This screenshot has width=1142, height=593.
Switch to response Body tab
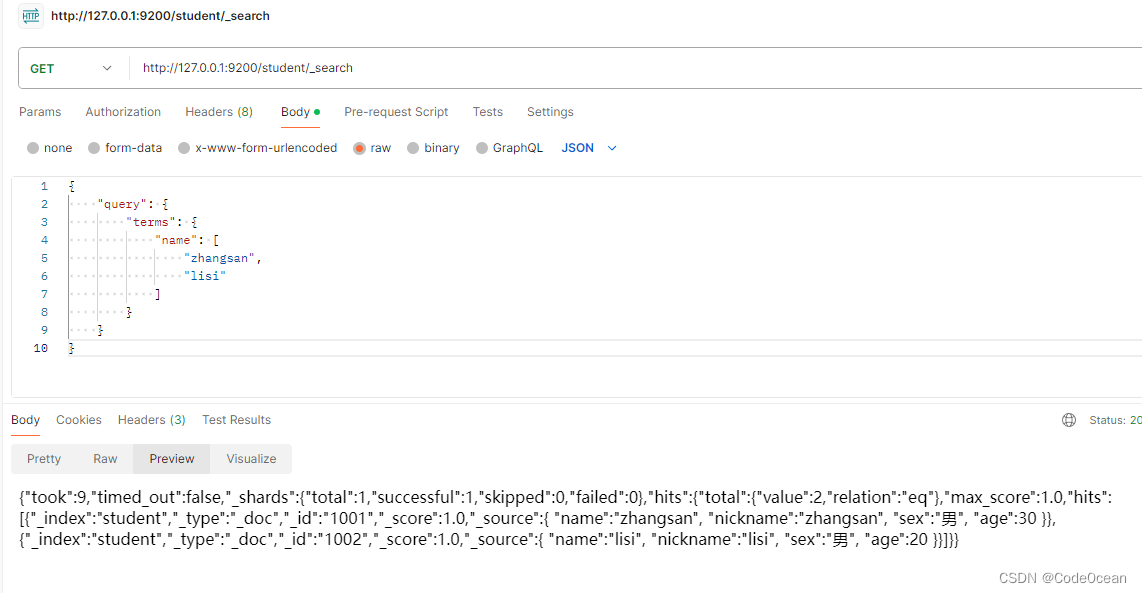point(25,420)
